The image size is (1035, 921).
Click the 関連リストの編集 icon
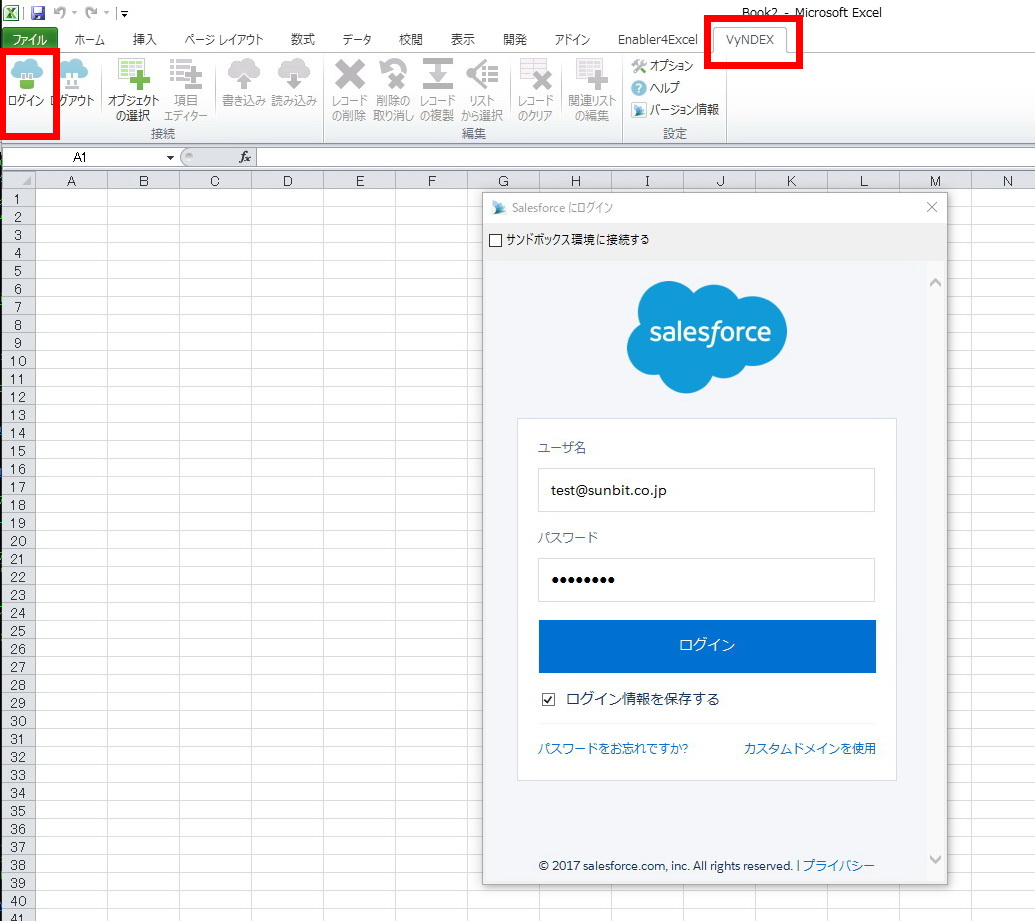[591, 74]
